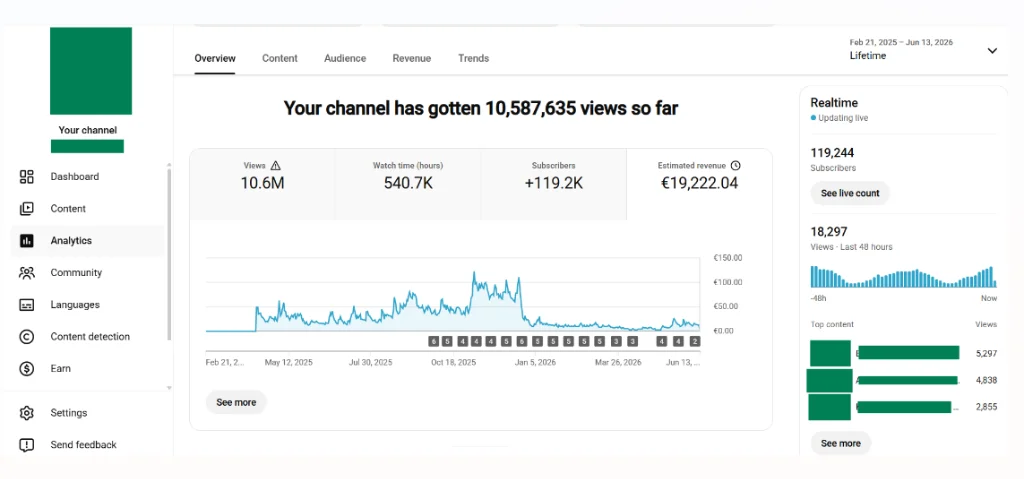Open the Languages subtitles icon
Viewport: 1024px width, 479px height.
[x=26, y=305]
